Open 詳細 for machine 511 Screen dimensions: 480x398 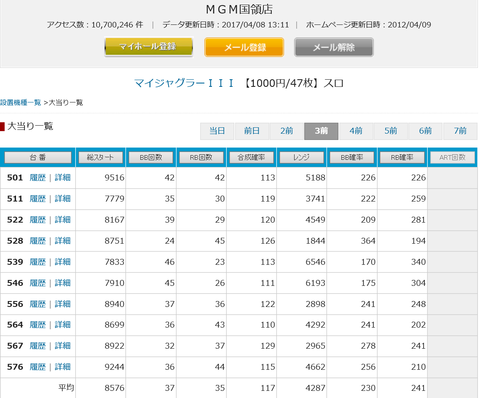(63, 199)
